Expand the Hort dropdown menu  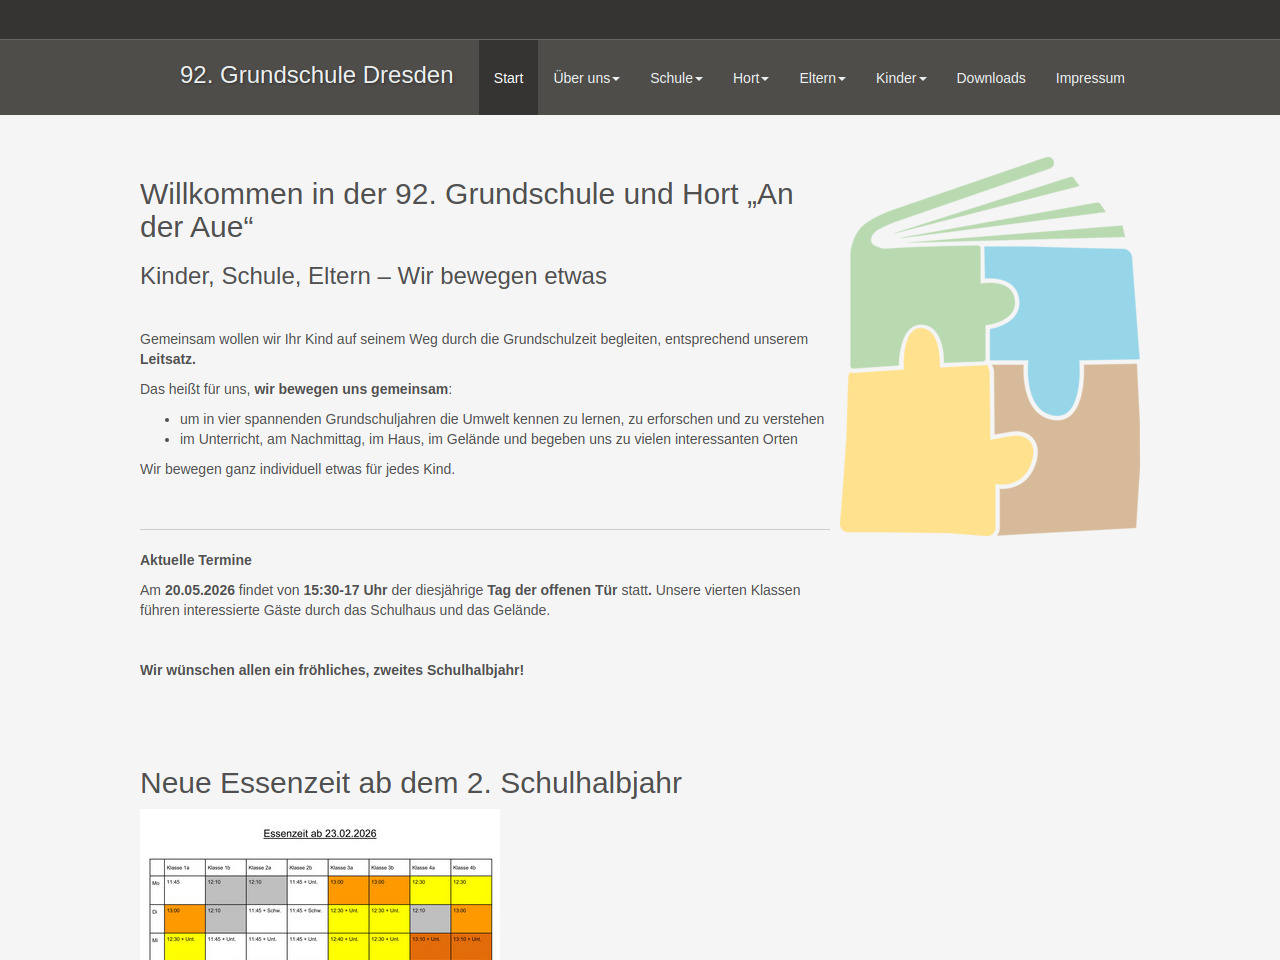pyautogui.click(x=750, y=78)
